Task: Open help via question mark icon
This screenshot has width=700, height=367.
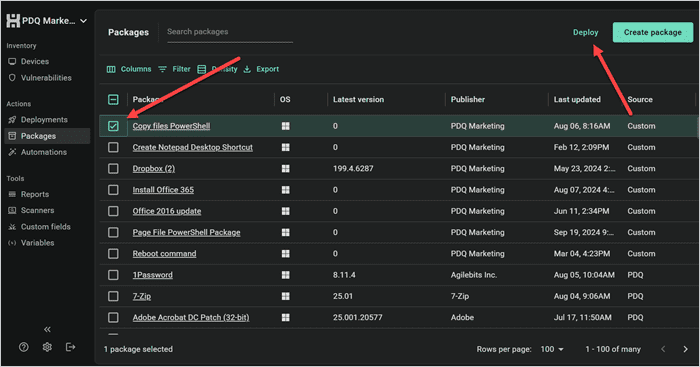Action: pos(24,347)
